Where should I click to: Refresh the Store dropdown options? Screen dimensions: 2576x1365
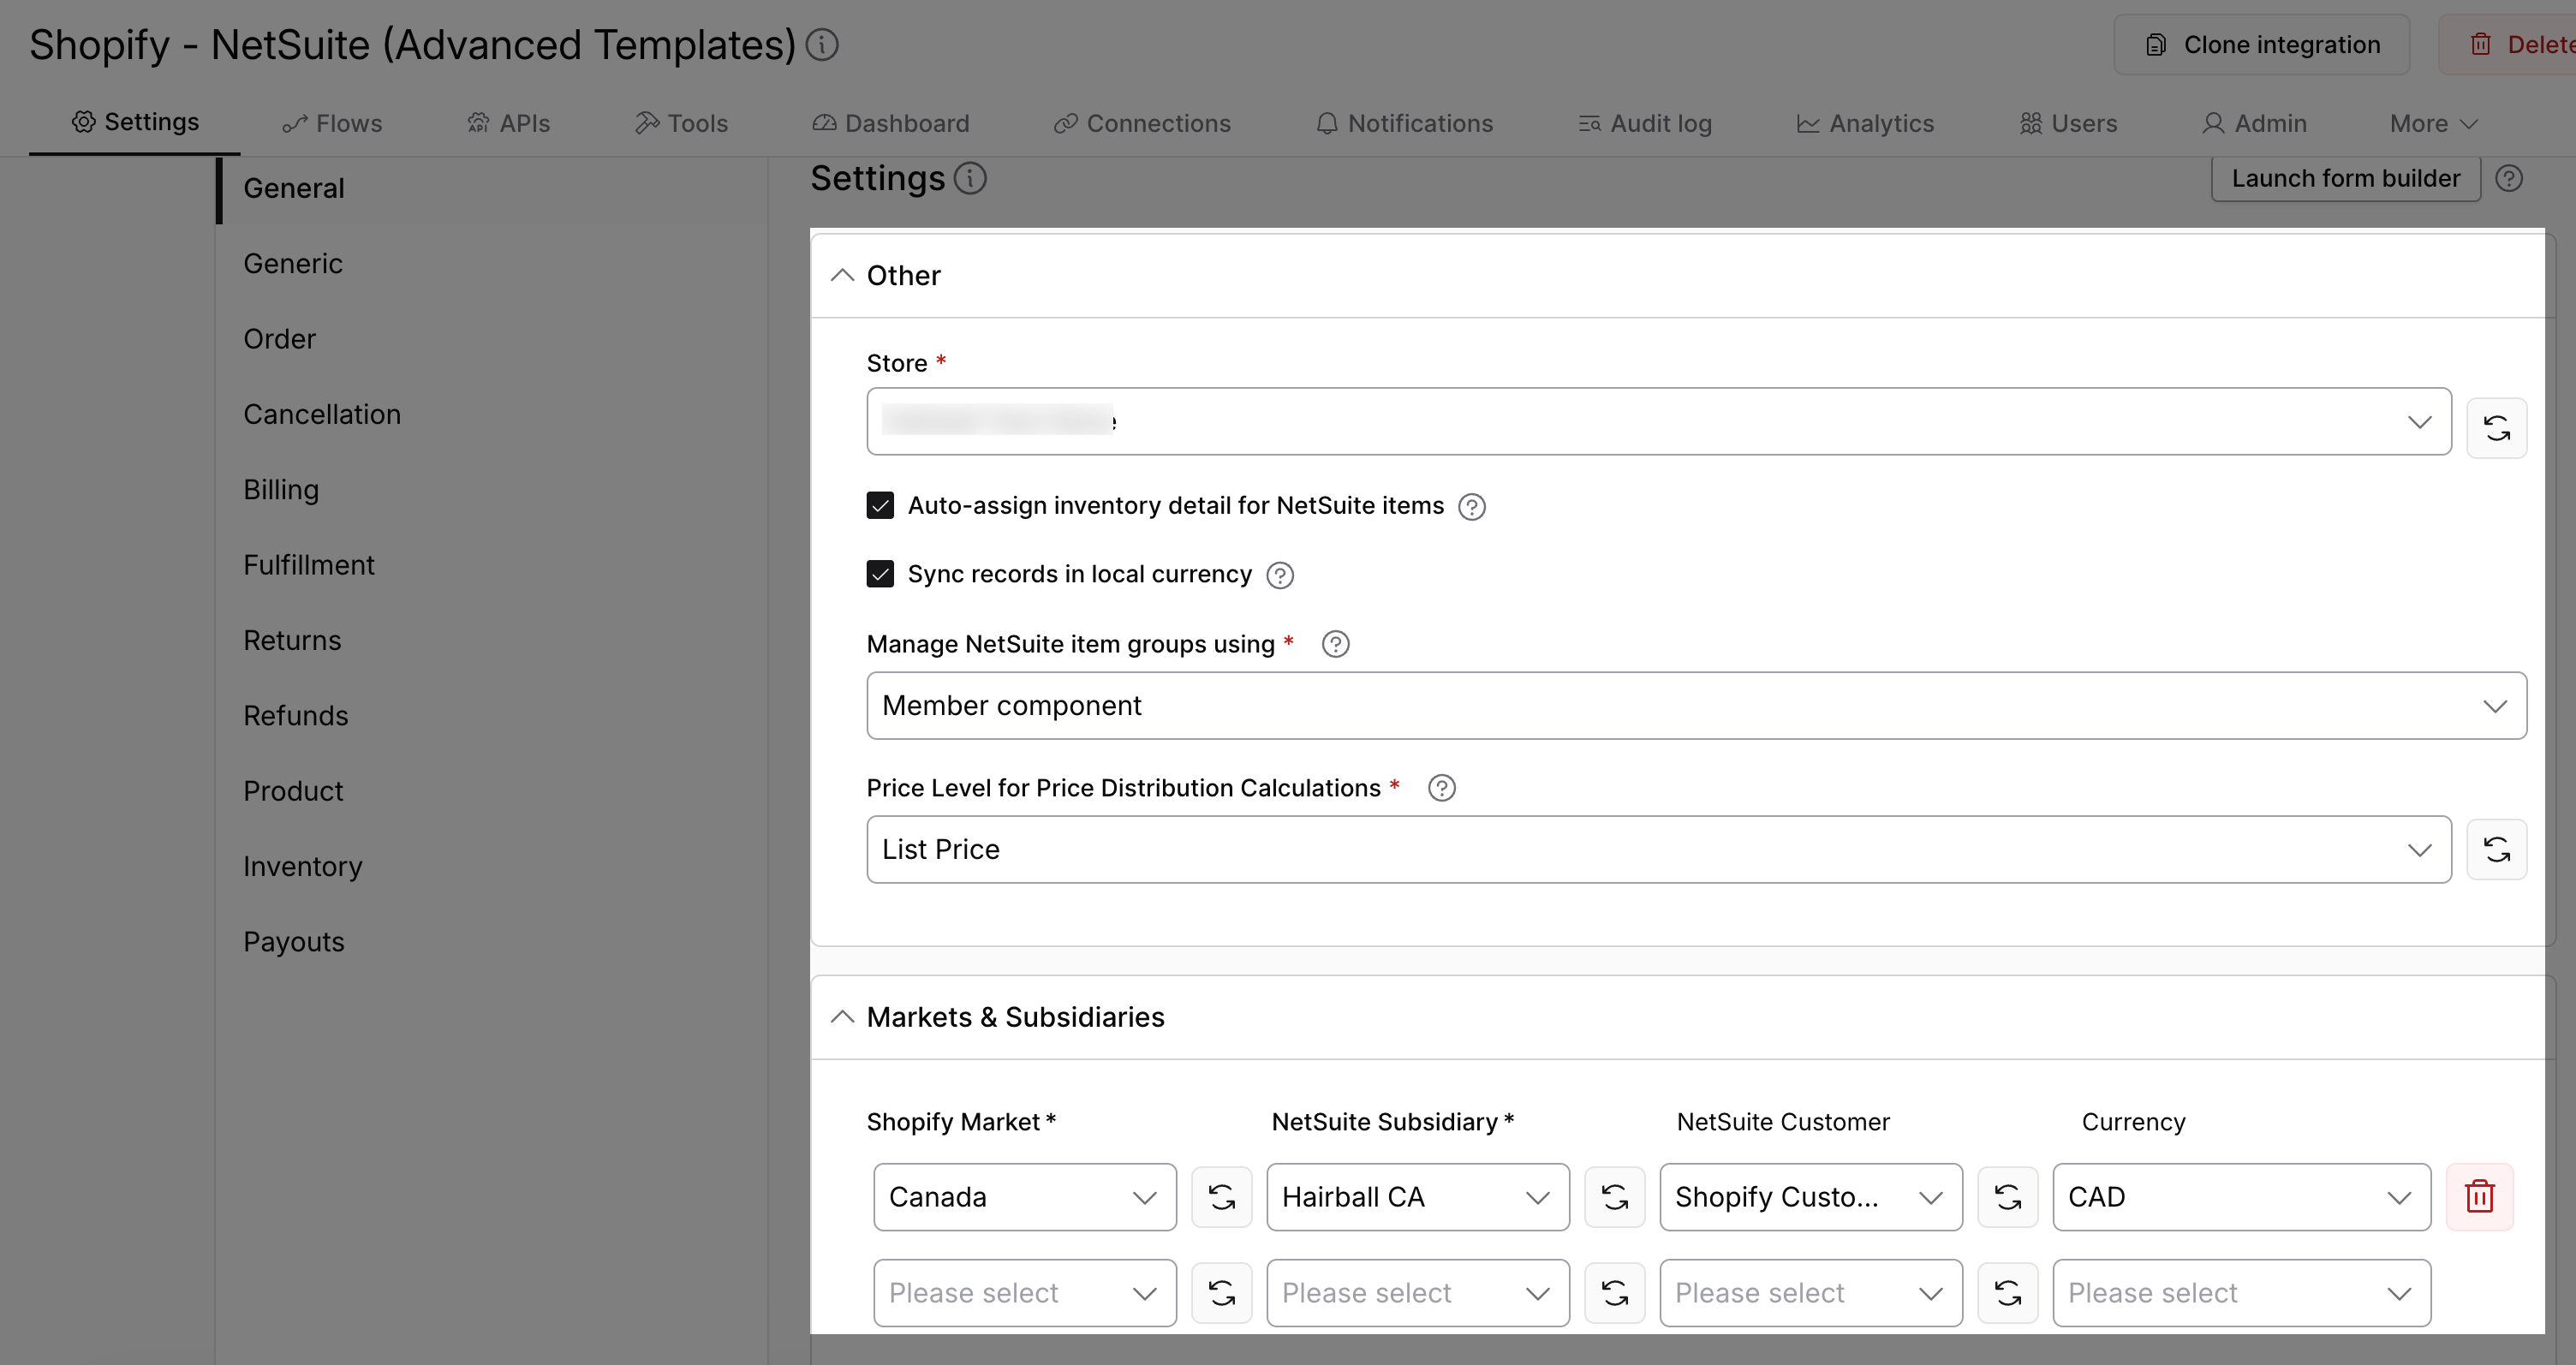tap(2496, 428)
